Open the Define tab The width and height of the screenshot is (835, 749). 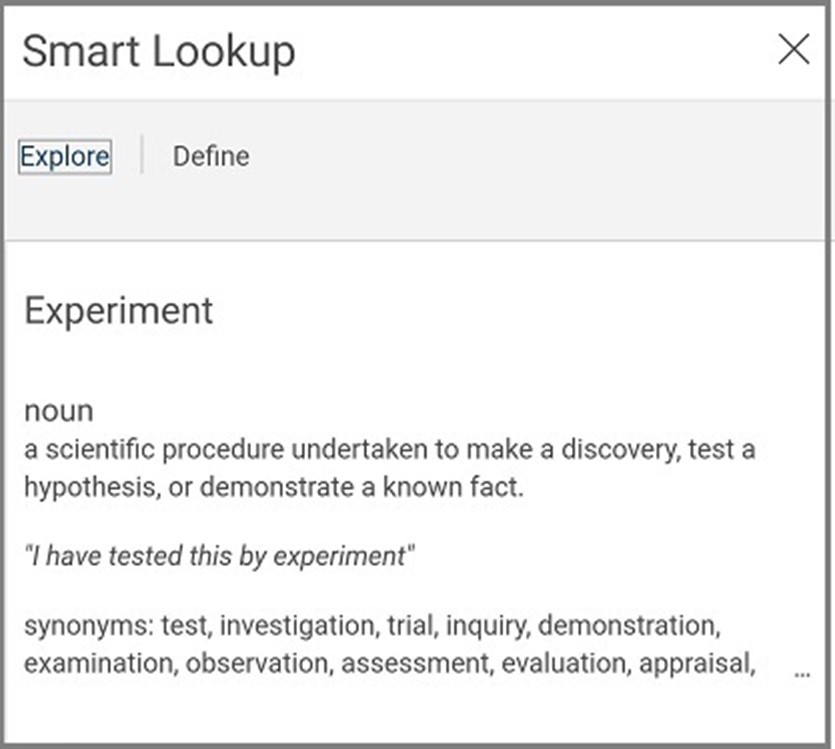pos(211,157)
